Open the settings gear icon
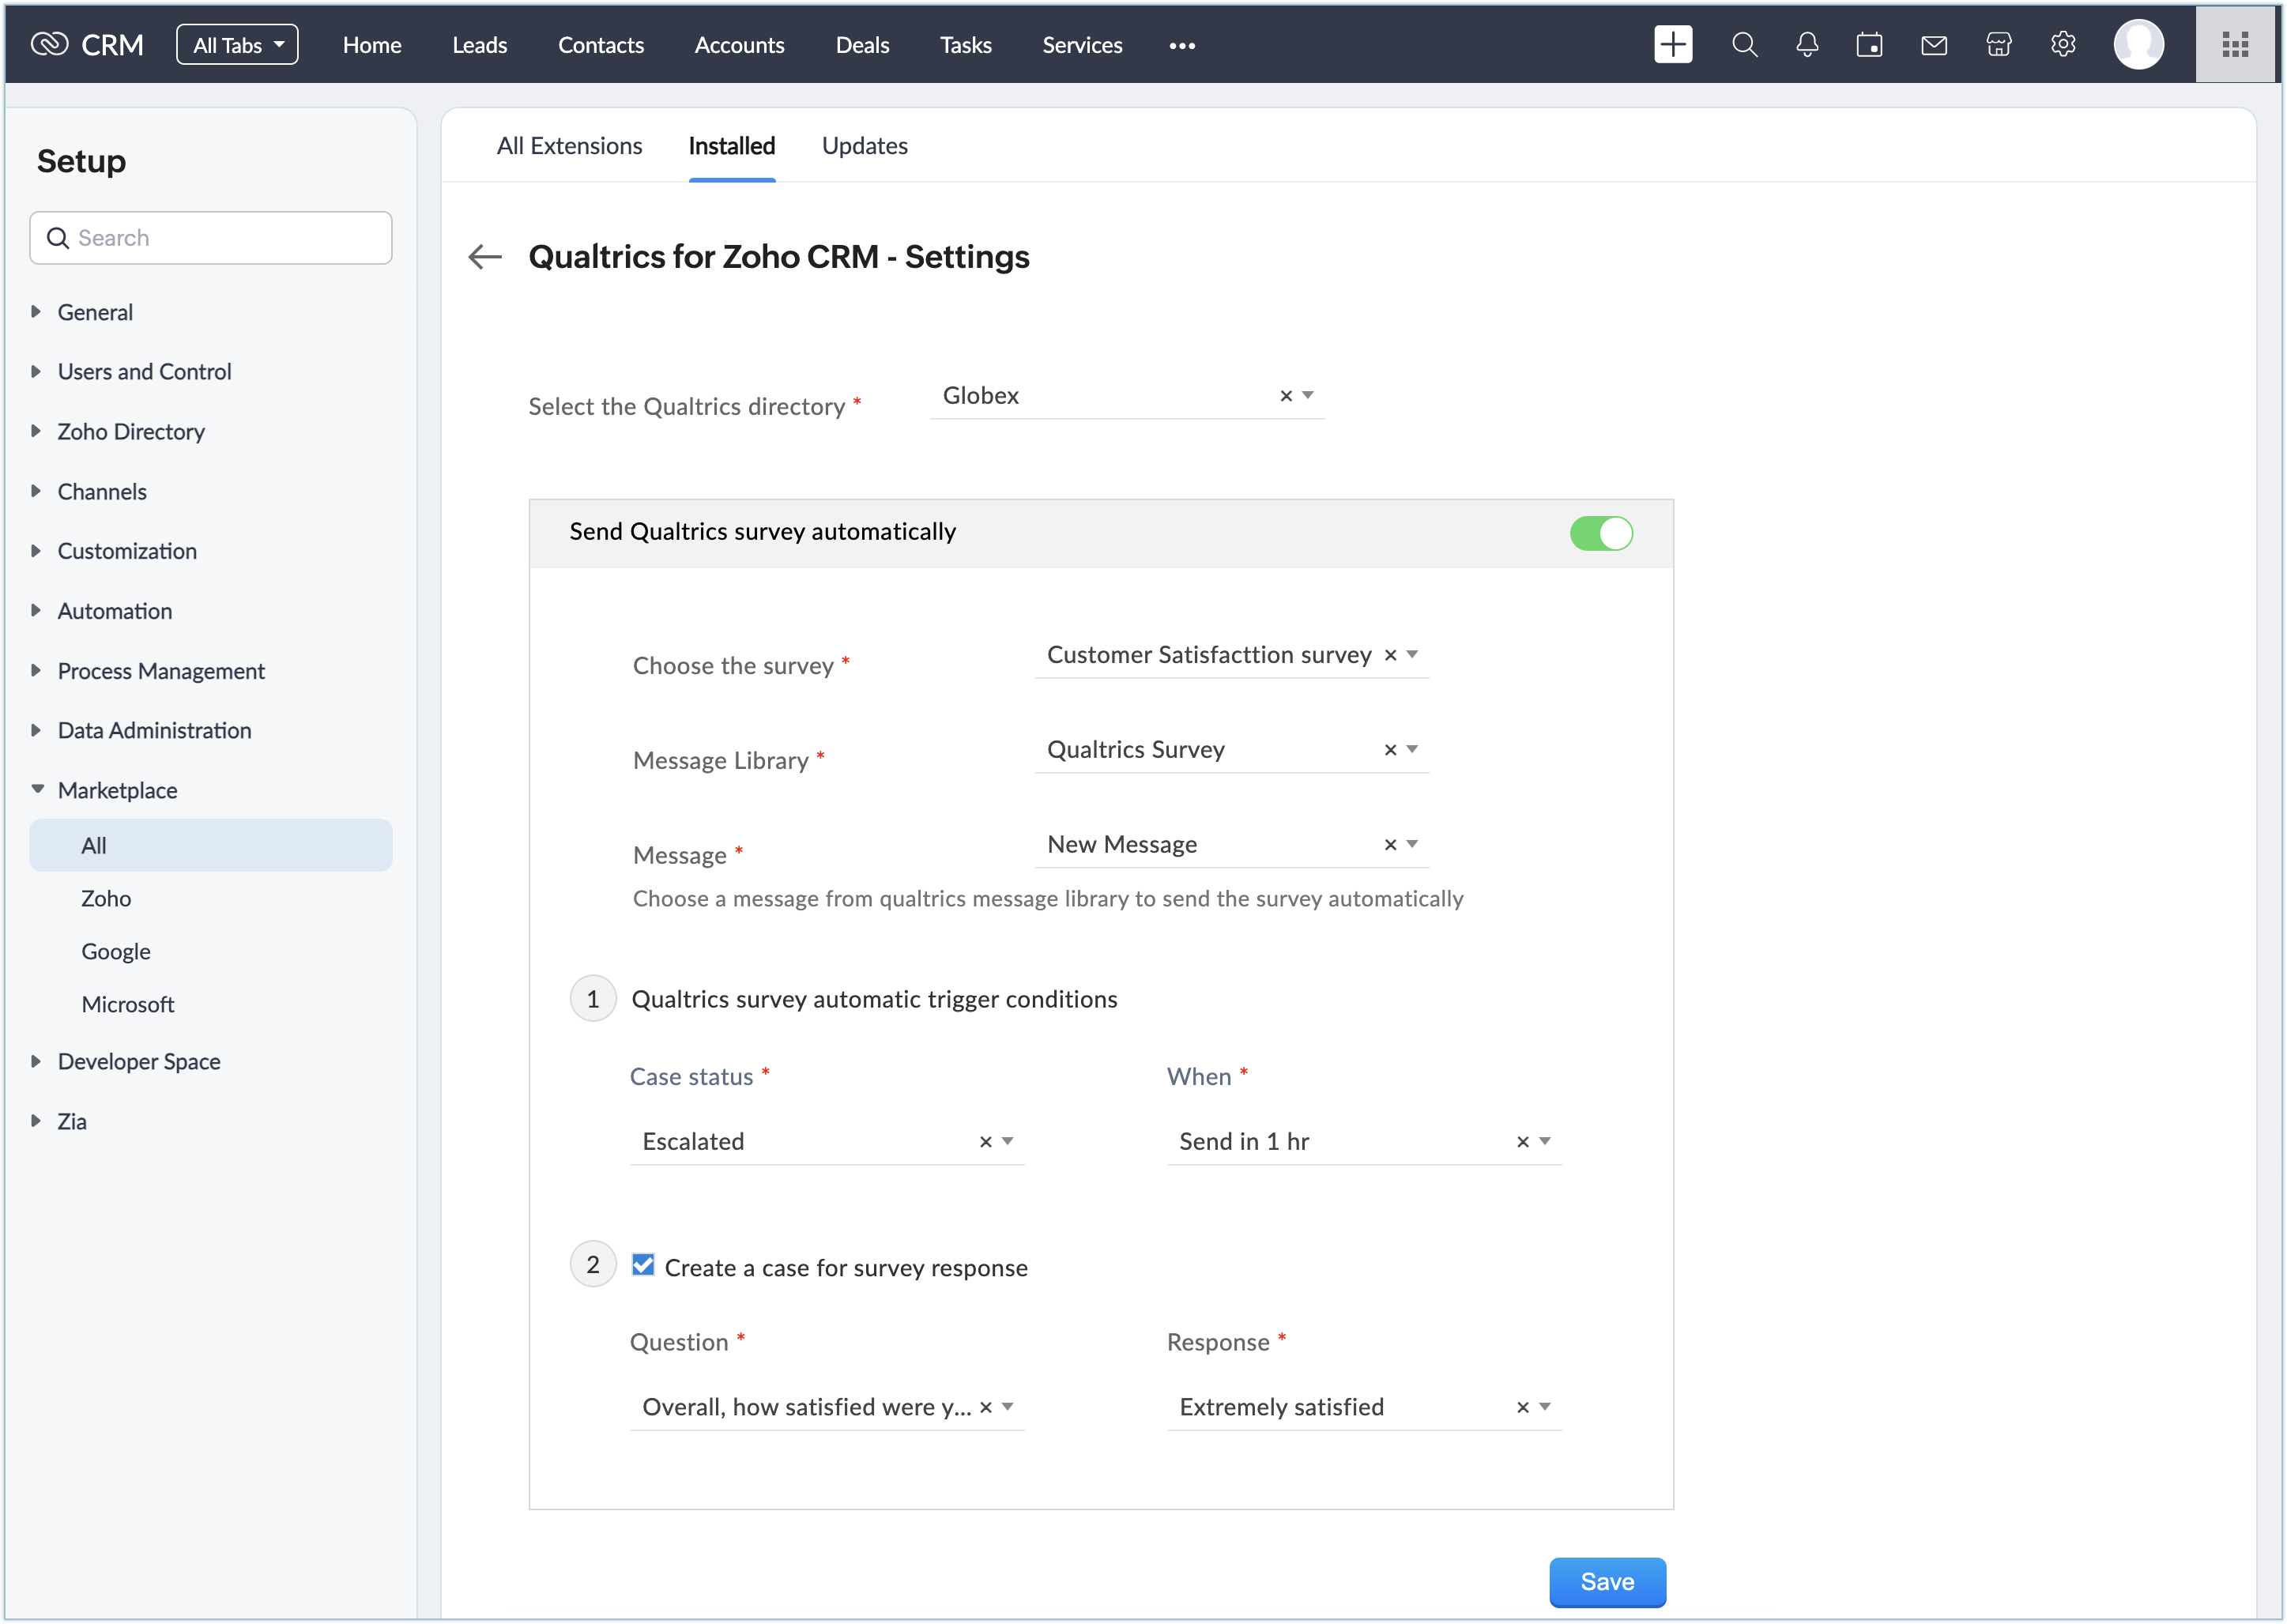The height and width of the screenshot is (1624, 2287). [x=2062, y=45]
